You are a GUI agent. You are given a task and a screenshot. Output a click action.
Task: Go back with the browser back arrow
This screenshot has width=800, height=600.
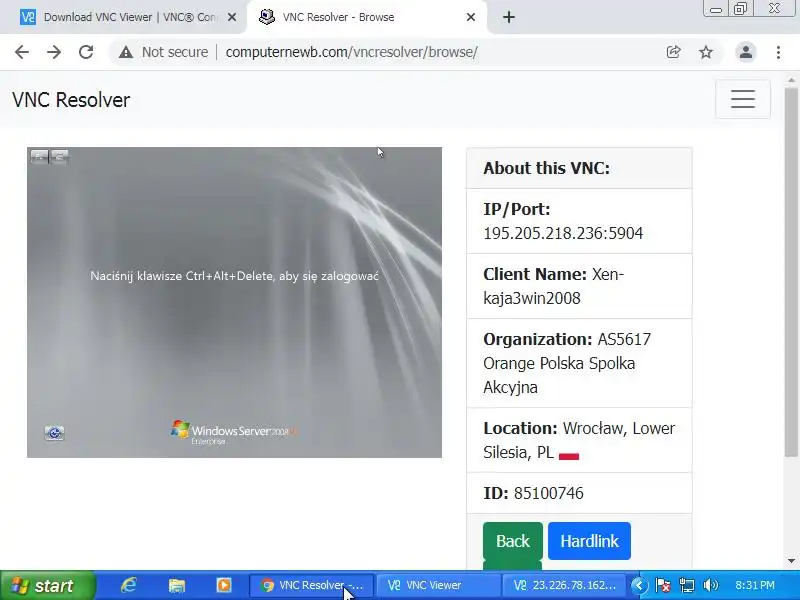pos(22,52)
